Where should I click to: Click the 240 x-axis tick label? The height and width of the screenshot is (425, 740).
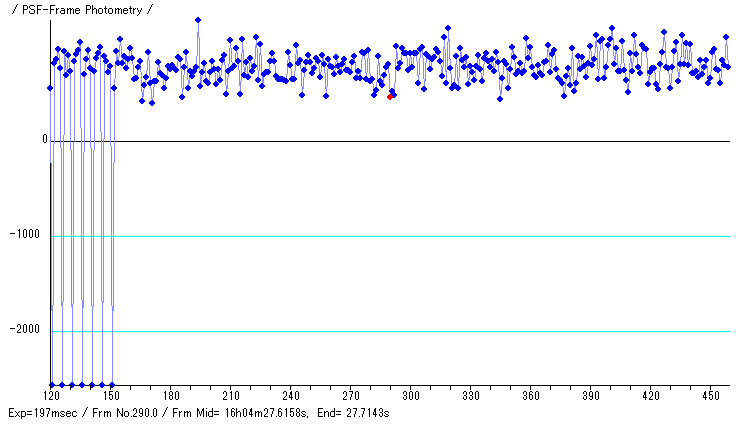coord(291,396)
